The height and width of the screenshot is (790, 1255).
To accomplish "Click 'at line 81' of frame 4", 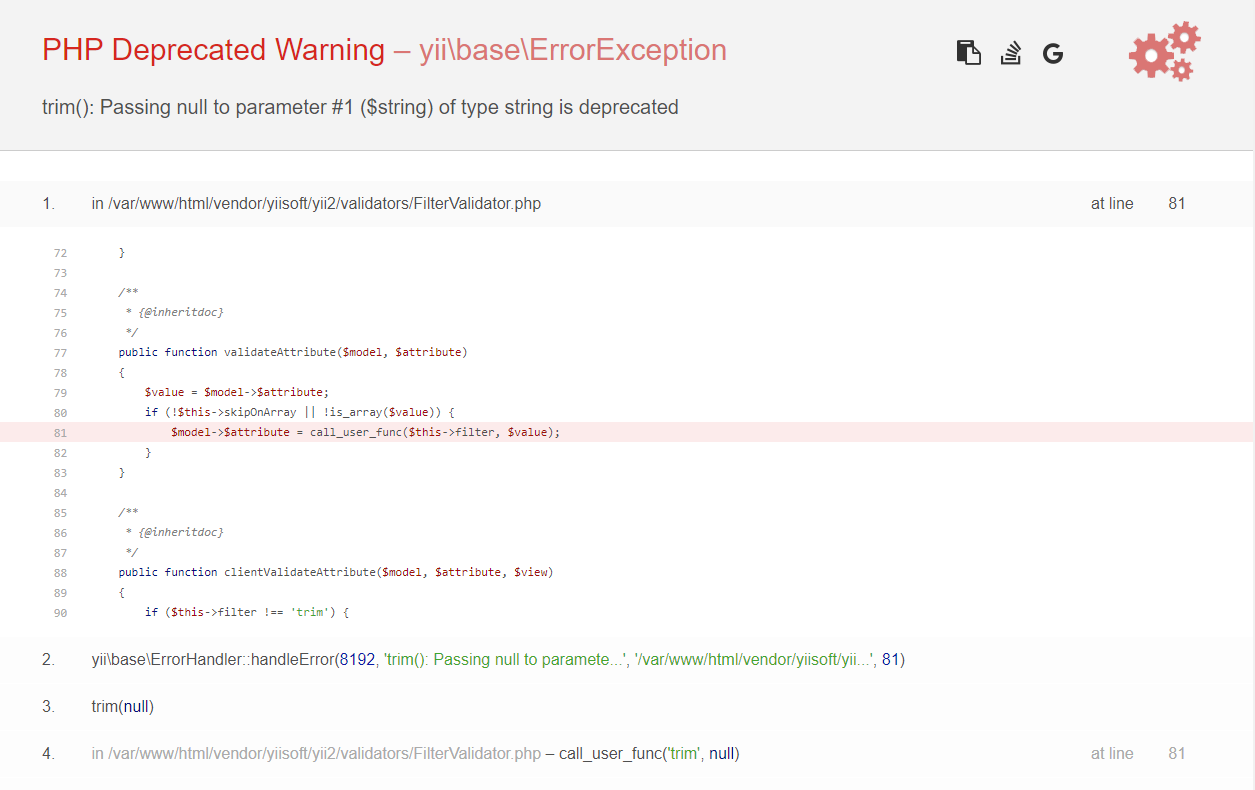I will click(1138, 753).
